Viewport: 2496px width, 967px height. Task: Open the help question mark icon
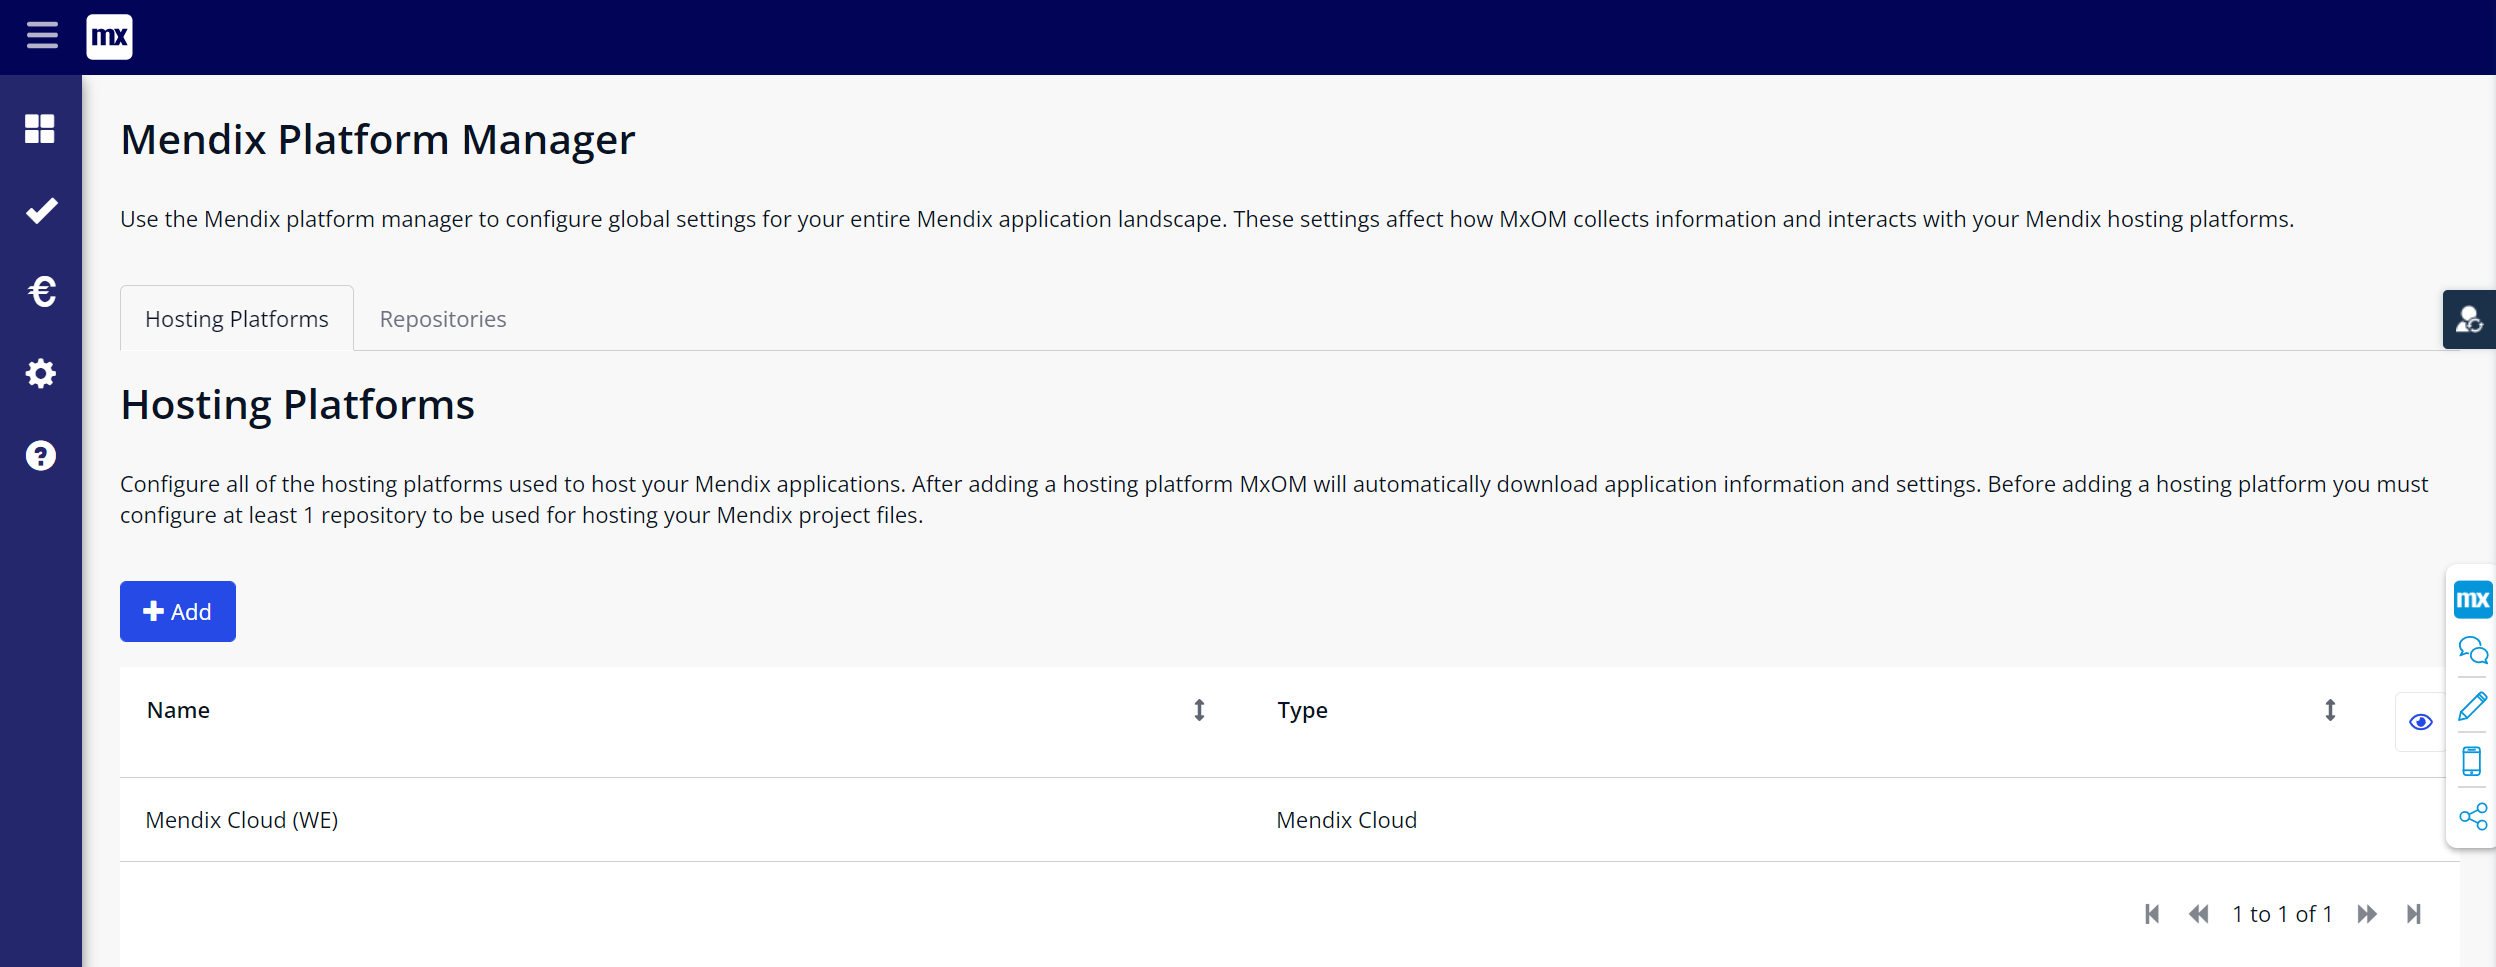pos(41,456)
